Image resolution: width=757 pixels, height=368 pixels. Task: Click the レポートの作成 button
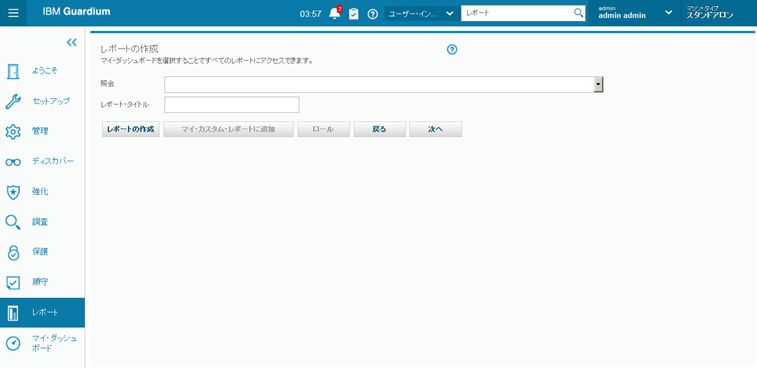pos(131,129)
